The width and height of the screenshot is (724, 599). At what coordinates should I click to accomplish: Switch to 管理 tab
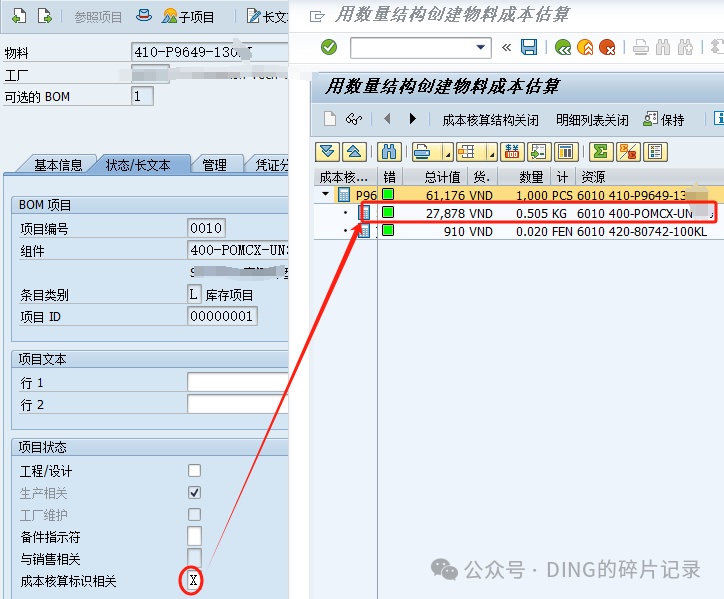click(x=214, y=164)
